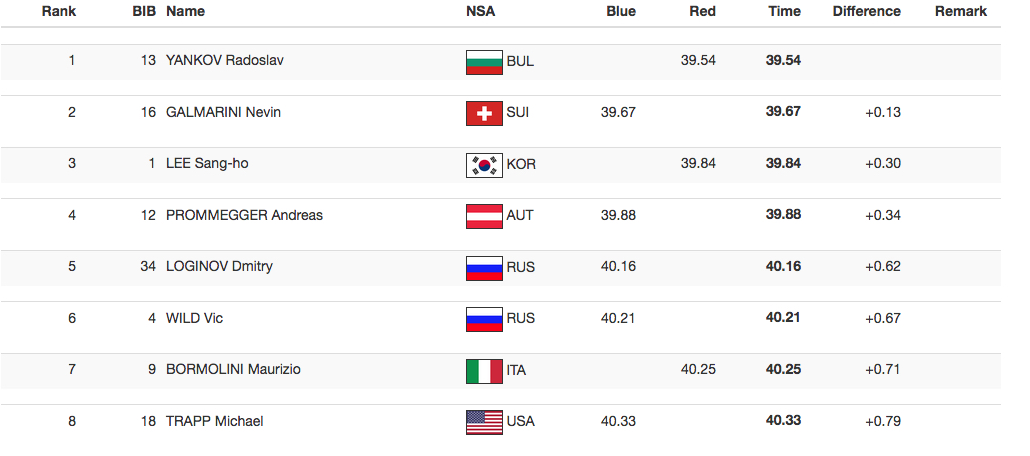1030x456 pixels.
Task: Click TRAPP Michael name
Action: [214, 421]
